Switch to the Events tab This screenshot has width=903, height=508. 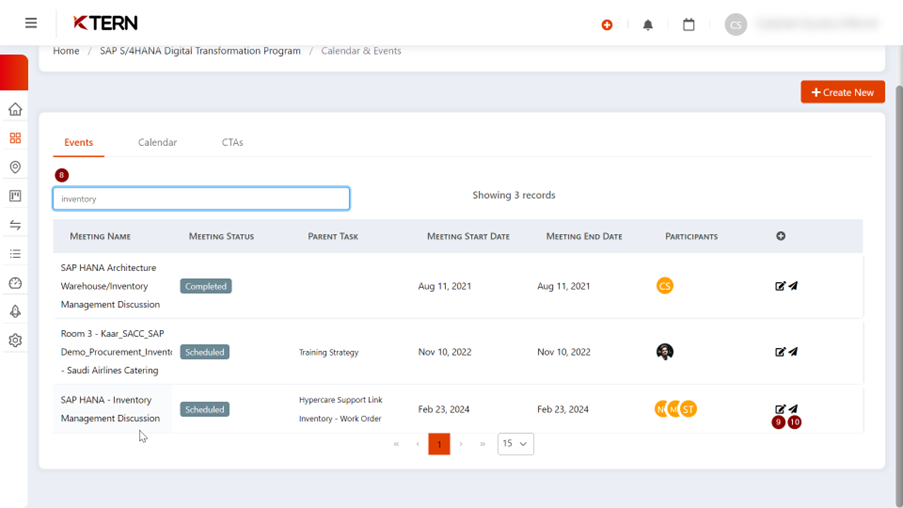(x=78, y=142)
